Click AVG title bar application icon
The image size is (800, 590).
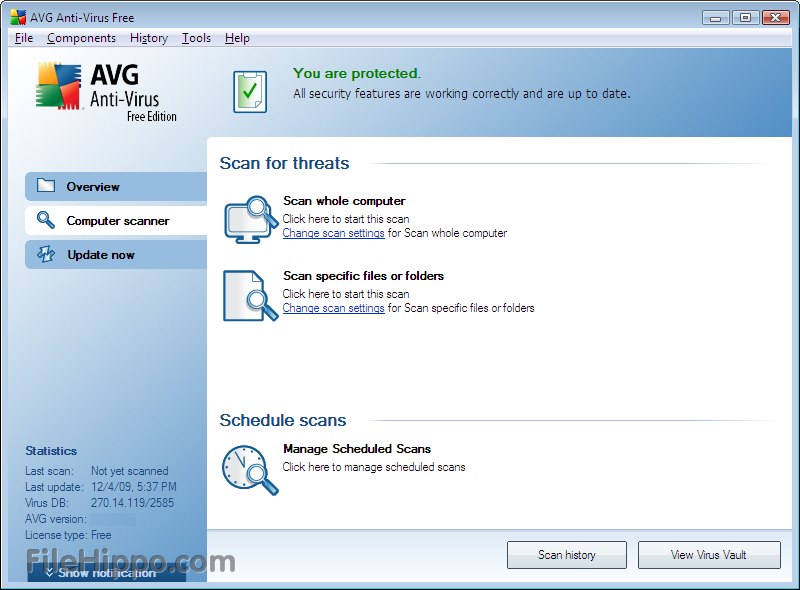pyautogui.click(x=18, y=17)
